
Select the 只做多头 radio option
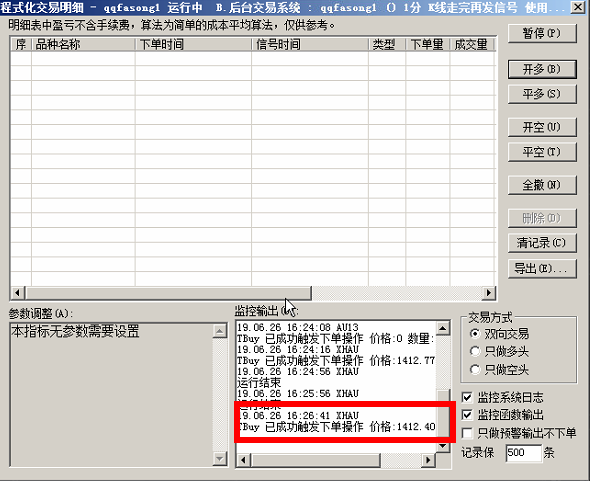pyautogui.click(x=499, y=352)
